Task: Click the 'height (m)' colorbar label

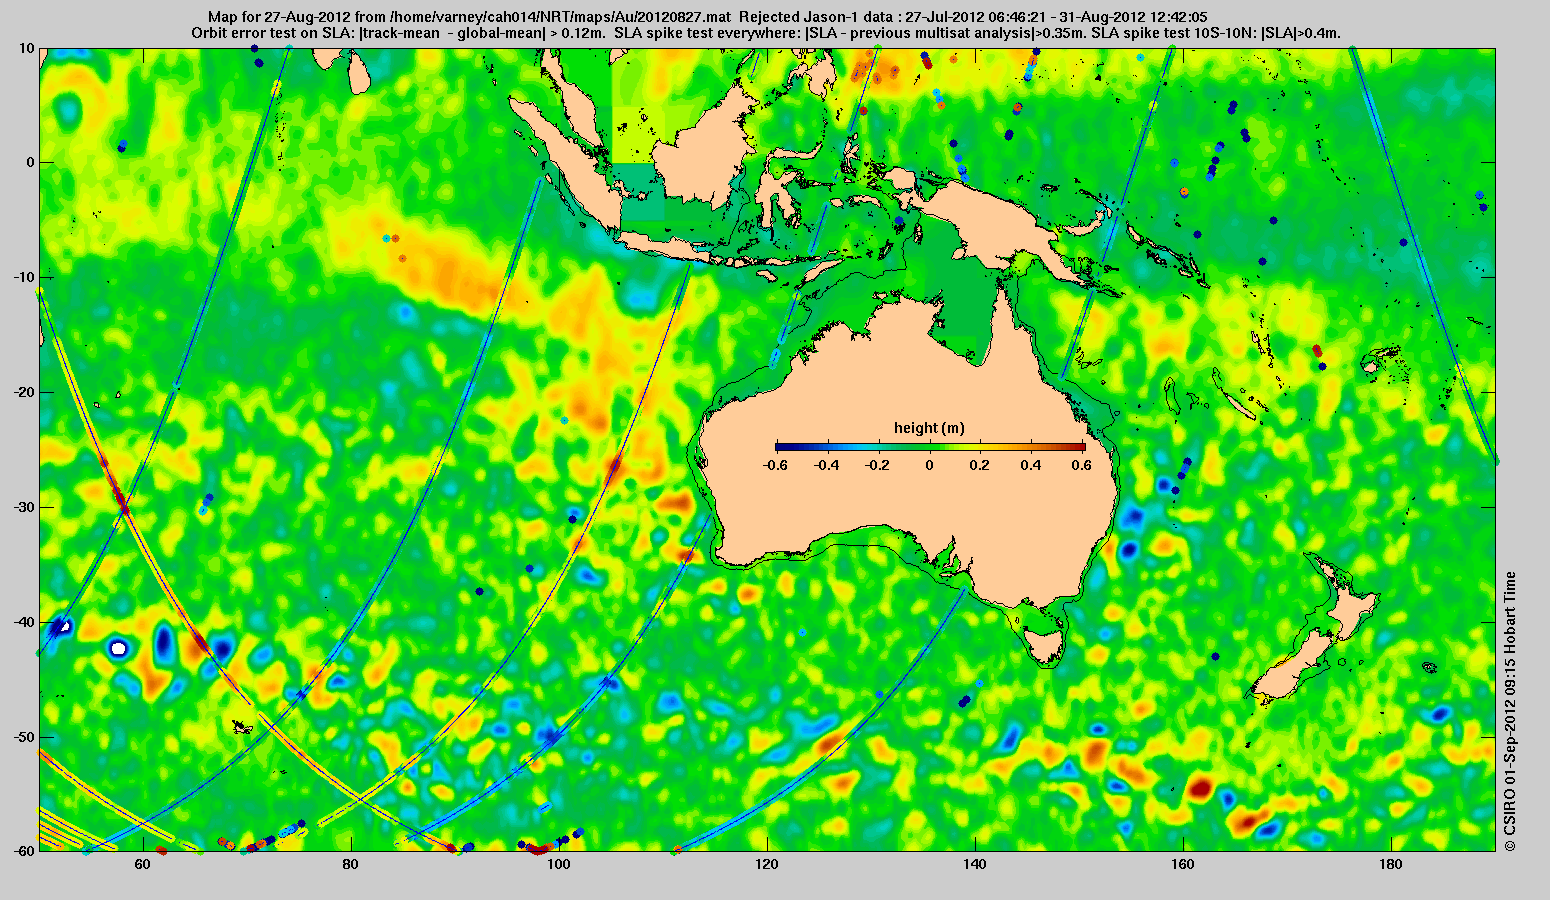Action: click(929, 428)
